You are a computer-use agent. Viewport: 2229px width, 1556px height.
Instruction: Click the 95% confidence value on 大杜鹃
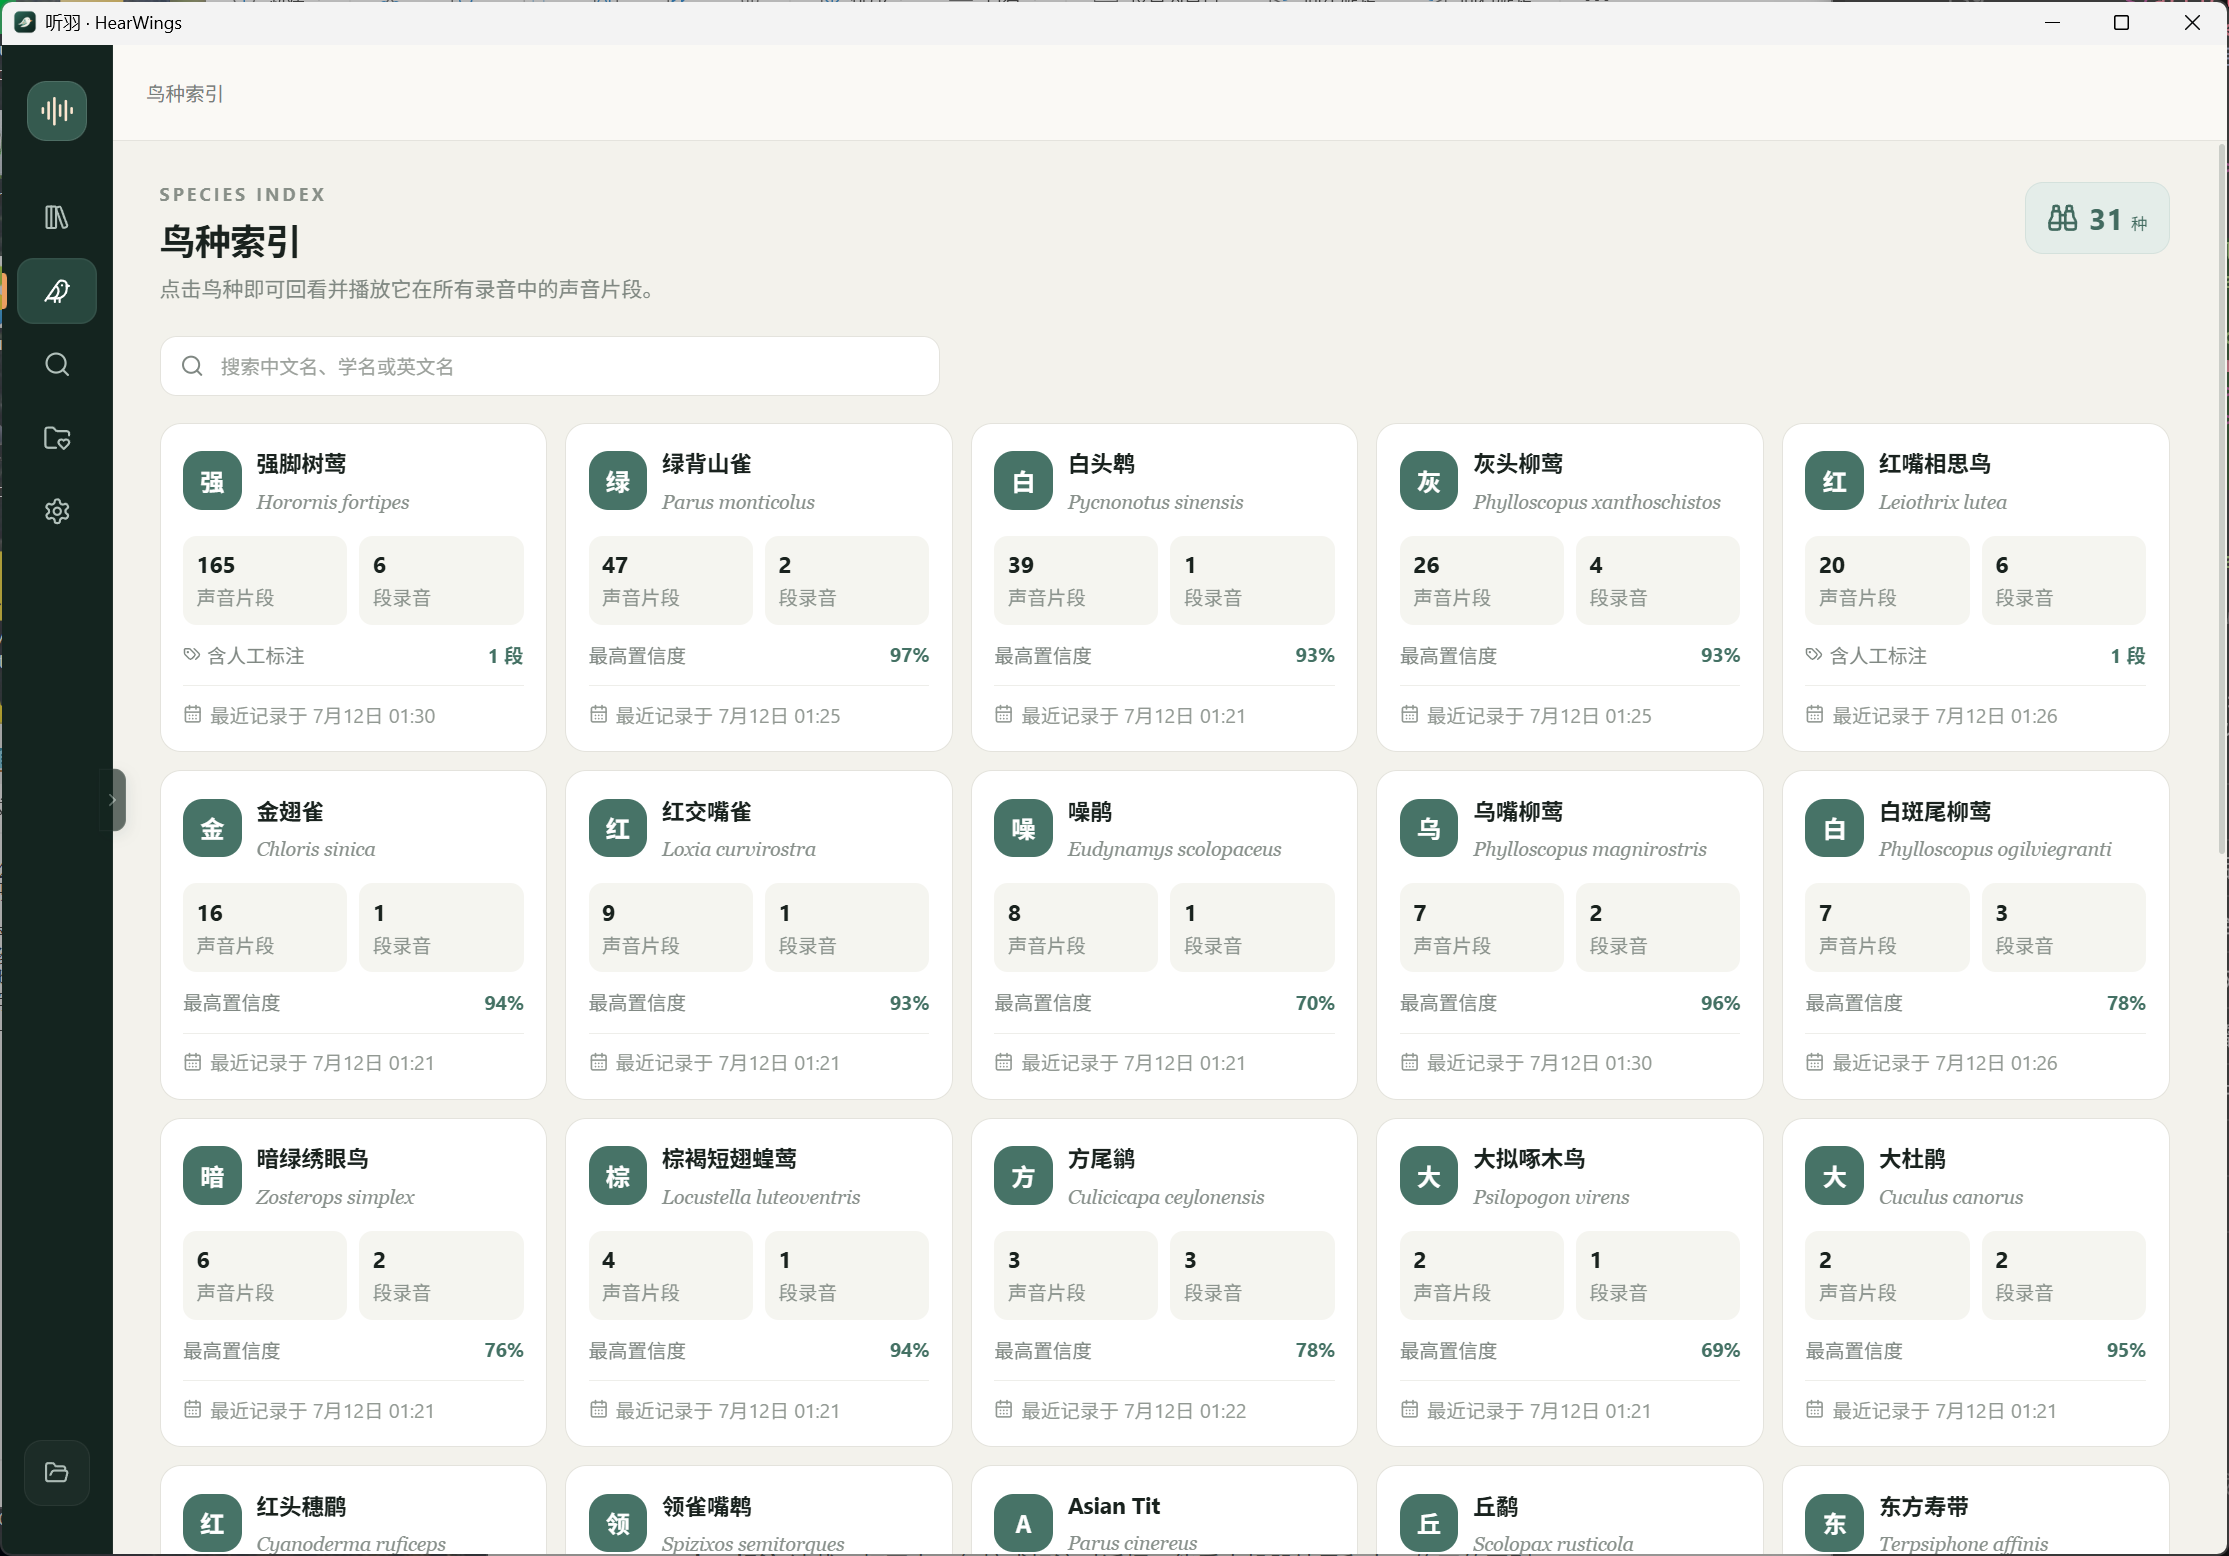pyautogui.click(x=2126, y=1350)
